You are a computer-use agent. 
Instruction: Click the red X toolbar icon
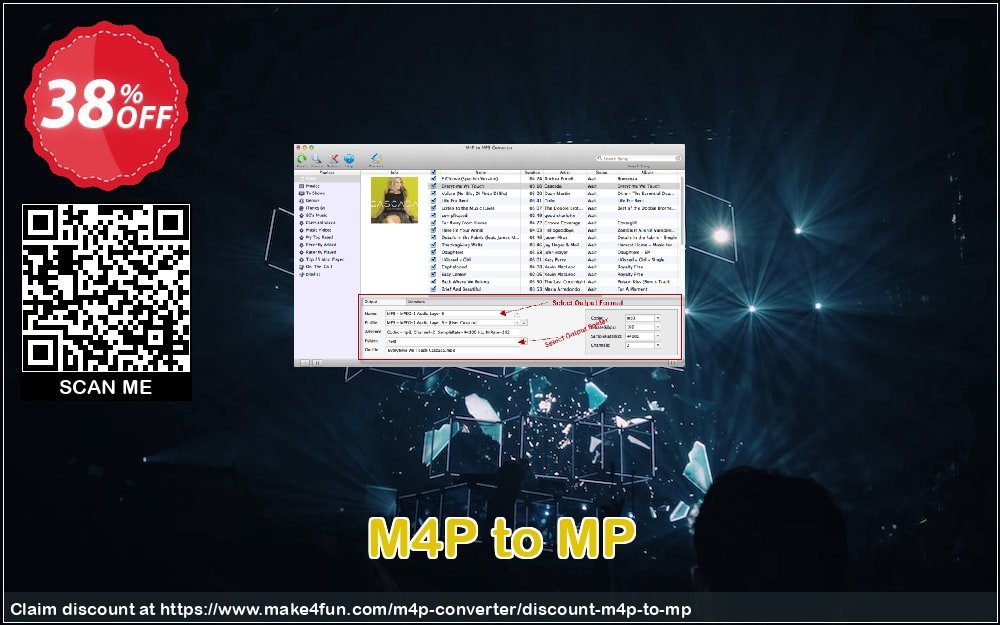(334, 159)
